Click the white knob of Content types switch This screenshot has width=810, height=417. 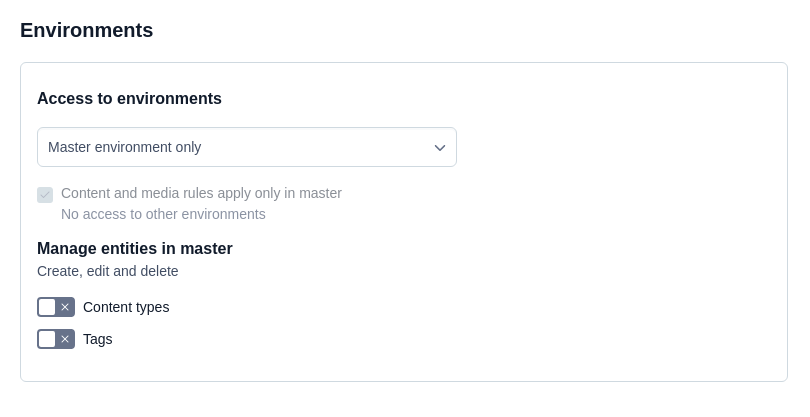[47, 307]
